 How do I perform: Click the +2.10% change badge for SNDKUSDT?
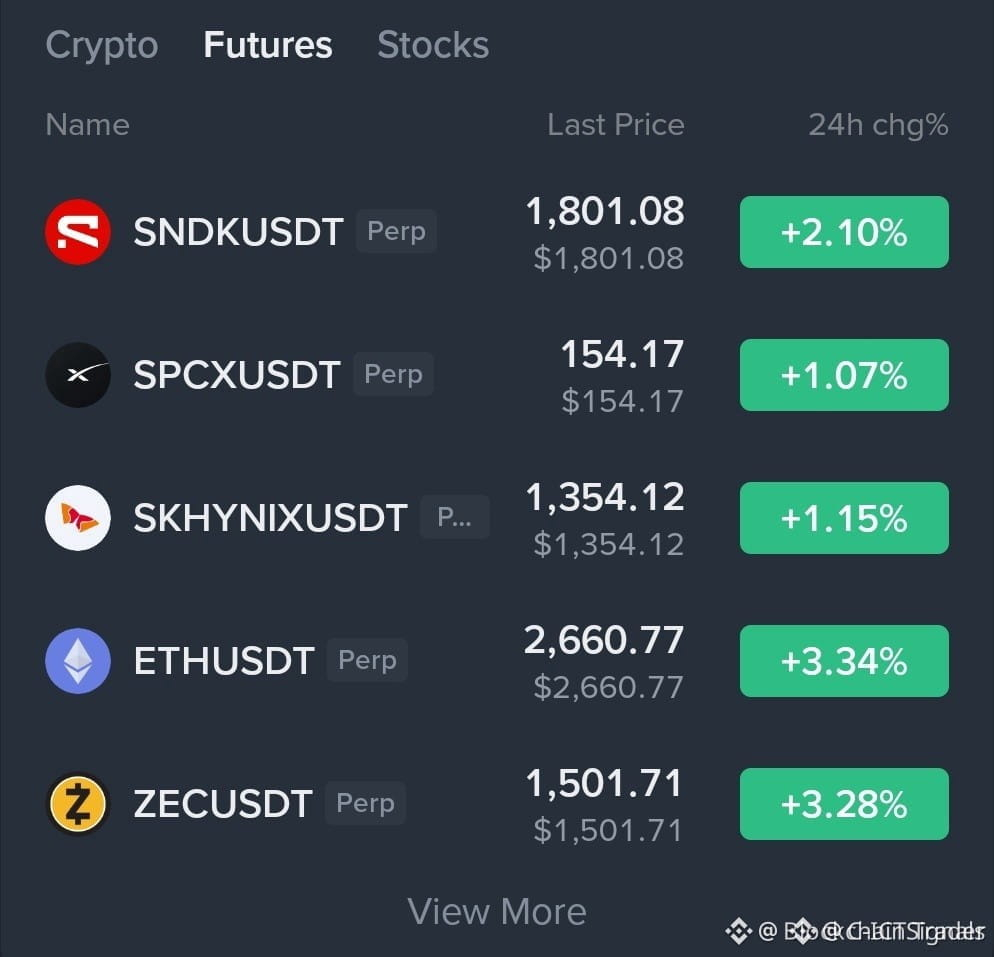844,232
